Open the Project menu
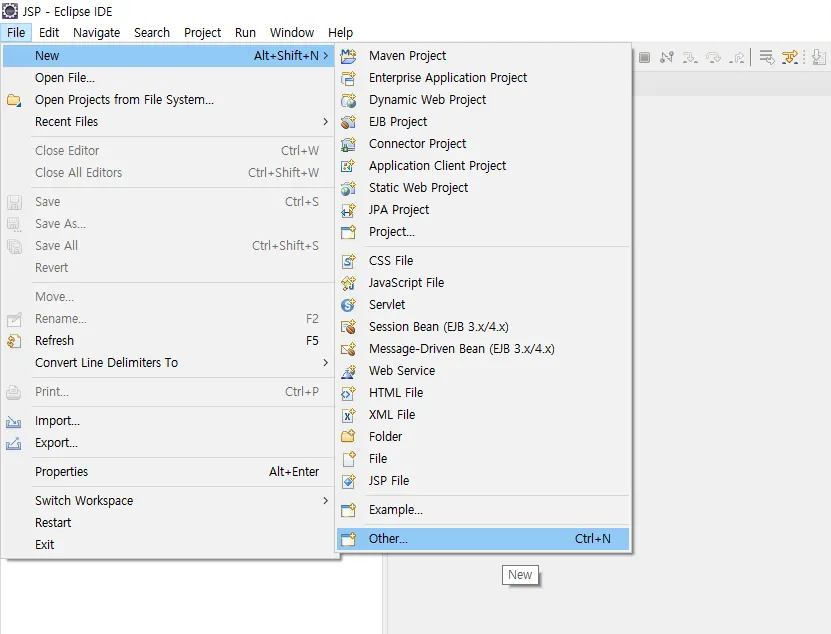 click(202, 33)
